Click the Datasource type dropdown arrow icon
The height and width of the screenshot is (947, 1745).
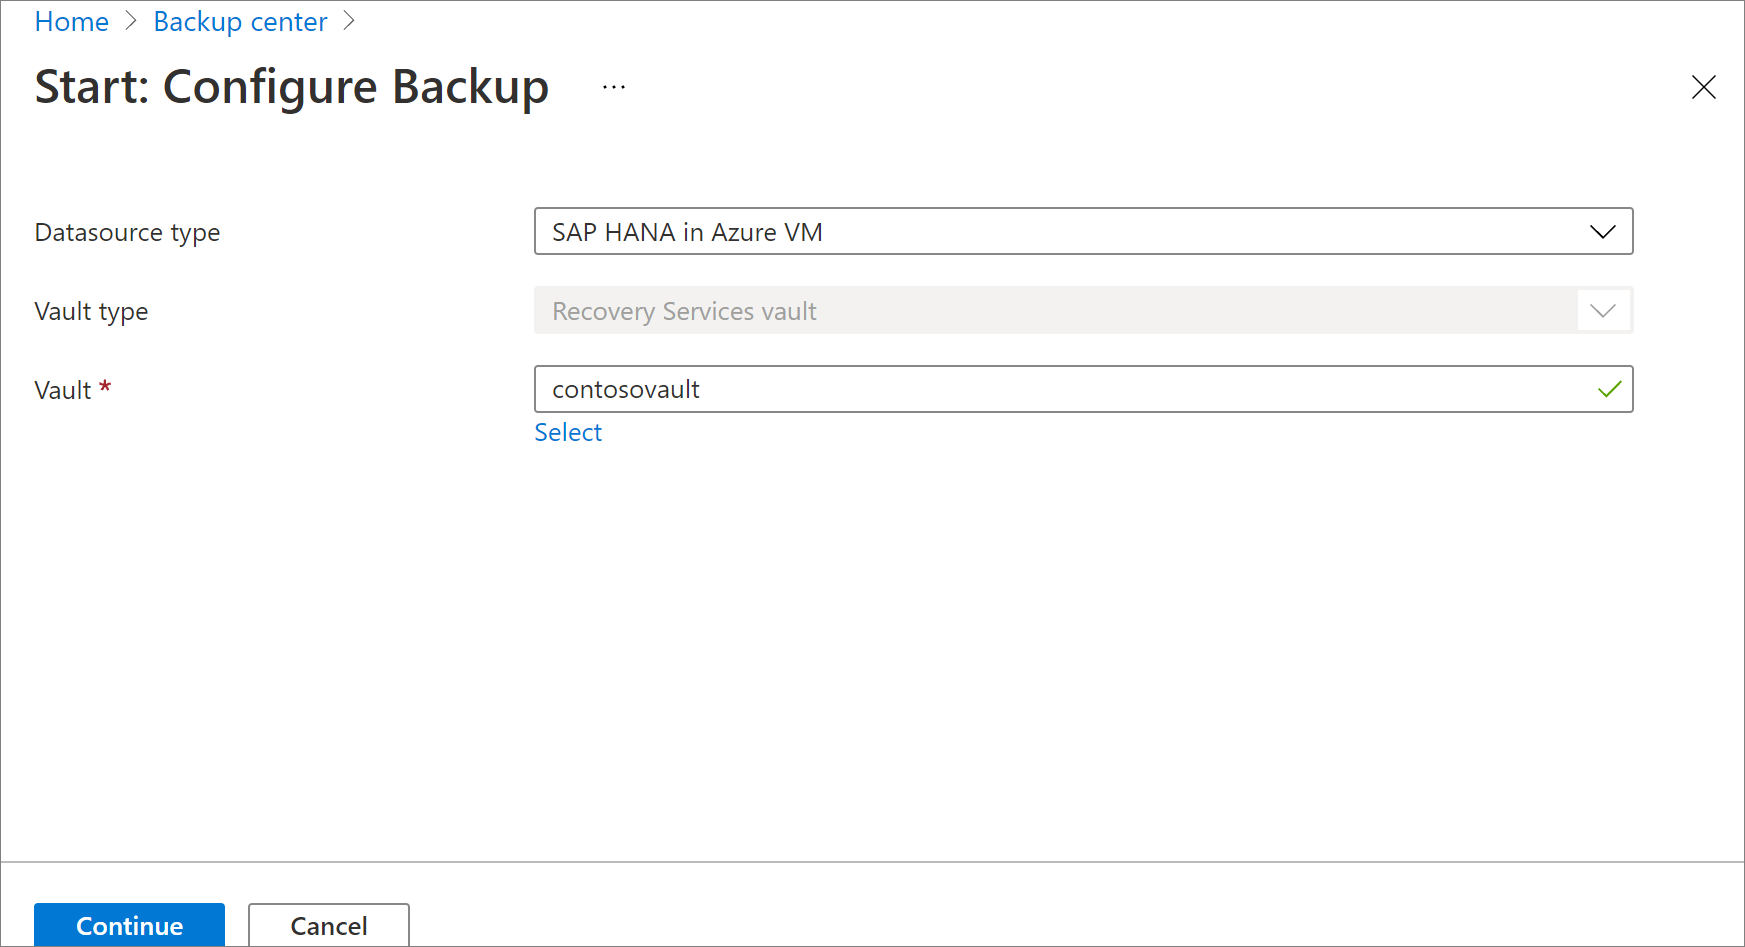tap(1604, 231)
